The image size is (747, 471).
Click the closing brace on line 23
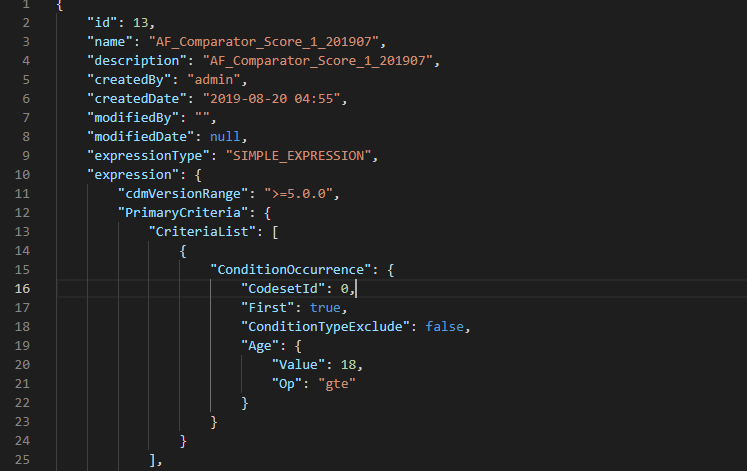click(x=214, y=422)
